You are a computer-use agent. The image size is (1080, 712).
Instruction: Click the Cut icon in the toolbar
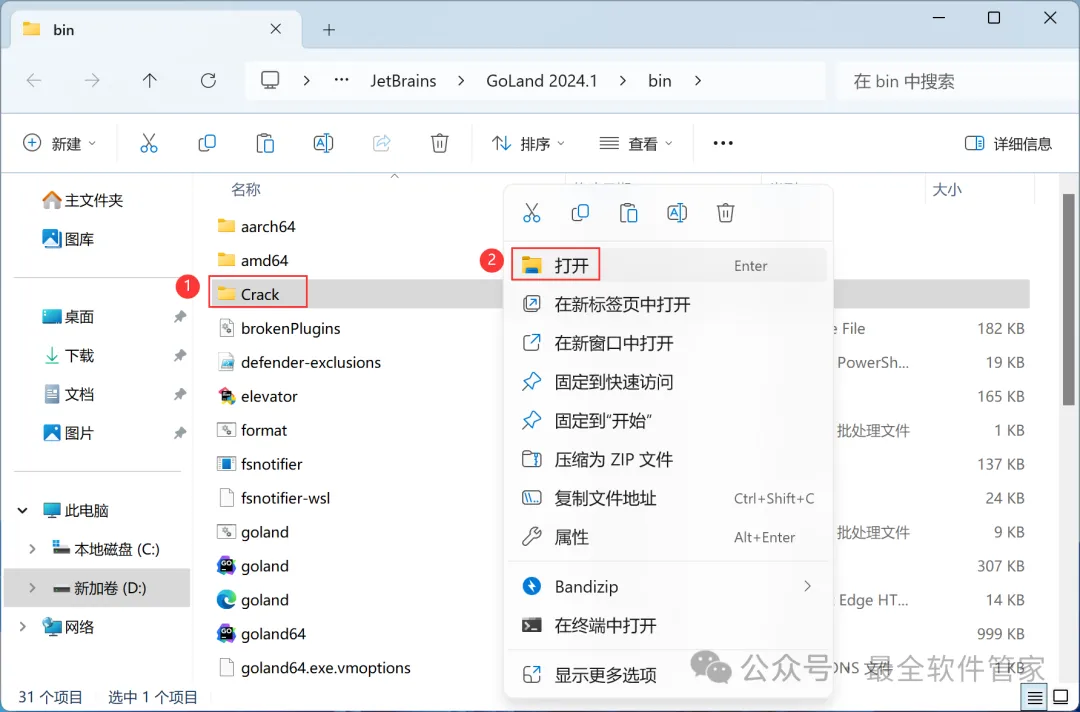(x=149, y=143)
